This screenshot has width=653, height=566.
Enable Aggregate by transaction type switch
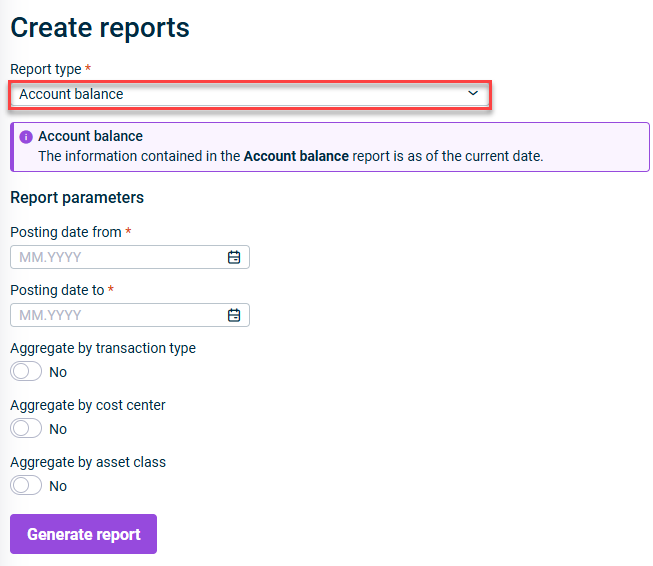pos(26,372)
